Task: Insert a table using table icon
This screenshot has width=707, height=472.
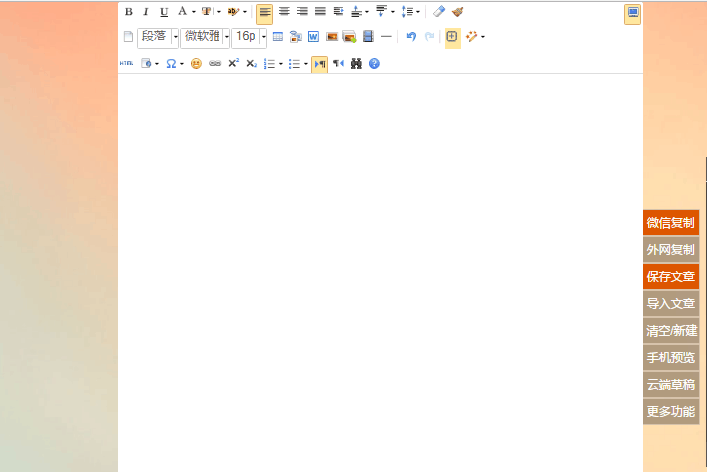Action: click(278, 37)
